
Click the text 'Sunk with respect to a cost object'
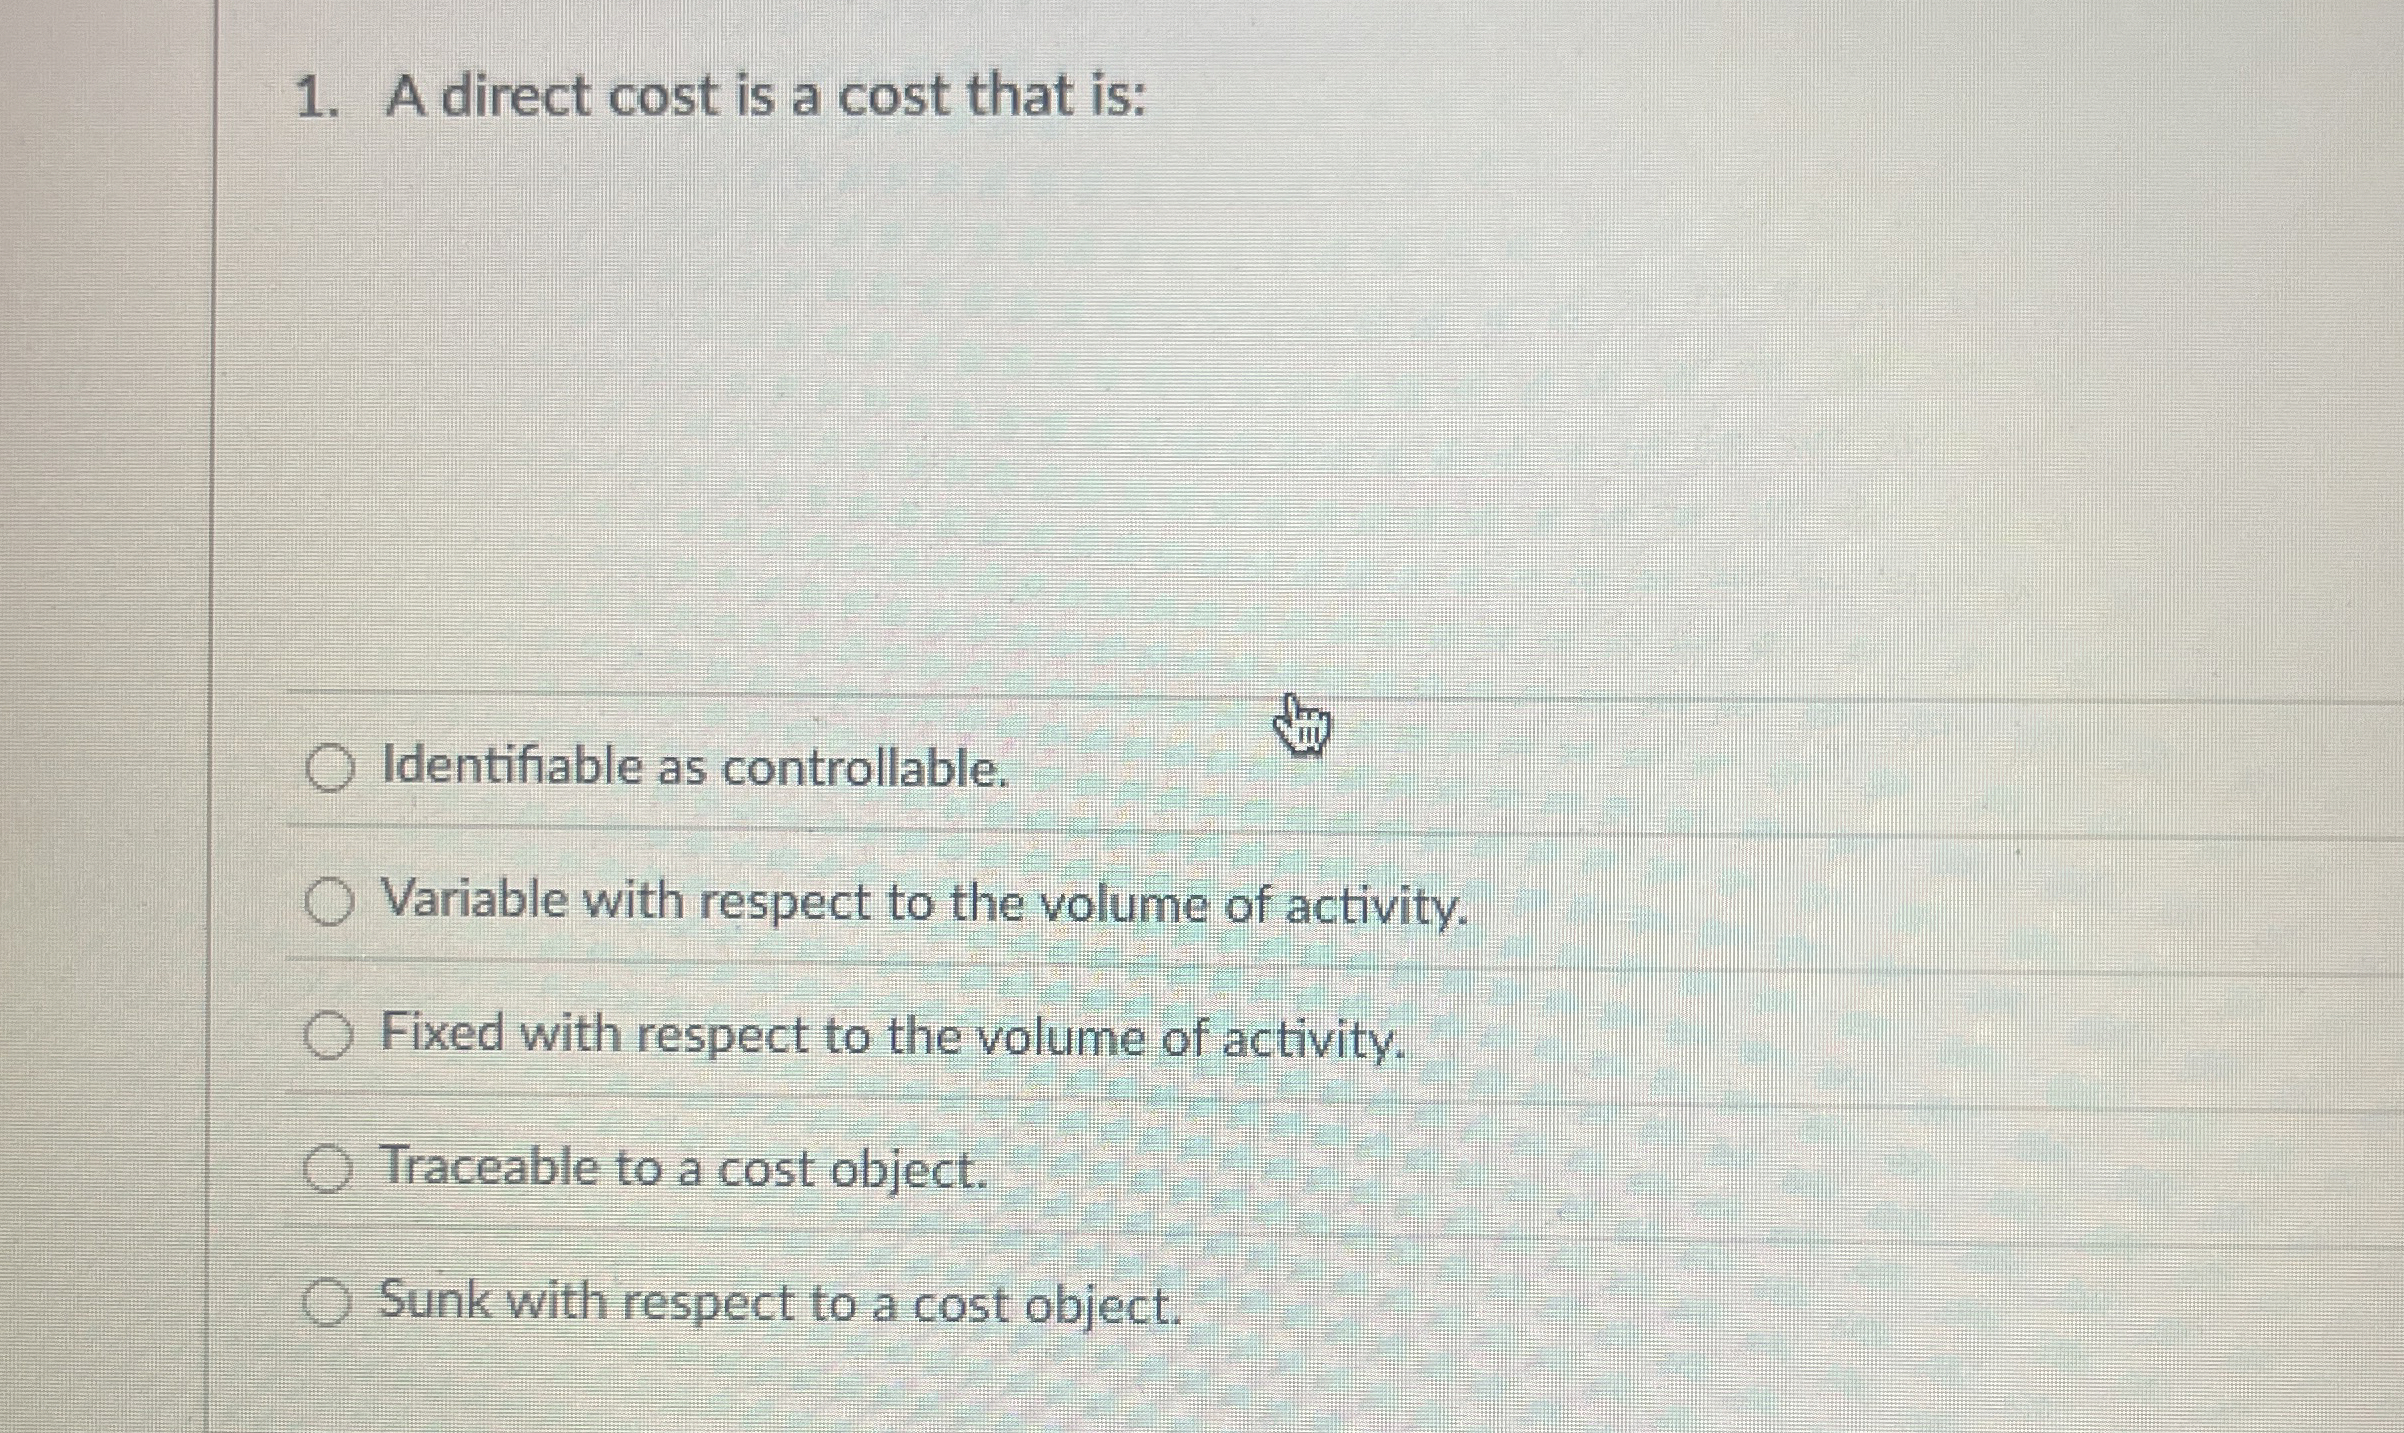tap(779, 1302)
